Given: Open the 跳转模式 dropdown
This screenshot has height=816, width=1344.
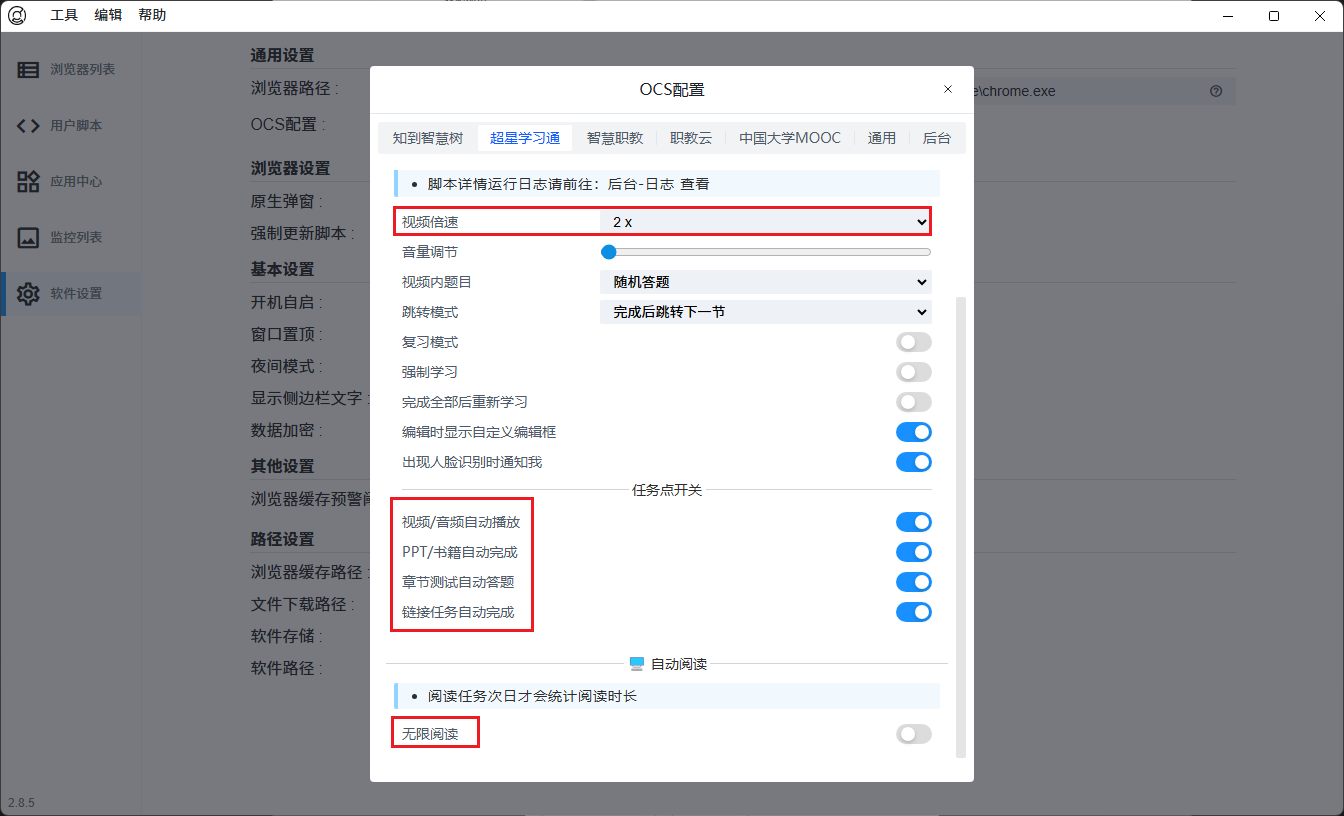Looking at the screenshot, I should coord(765,312).
